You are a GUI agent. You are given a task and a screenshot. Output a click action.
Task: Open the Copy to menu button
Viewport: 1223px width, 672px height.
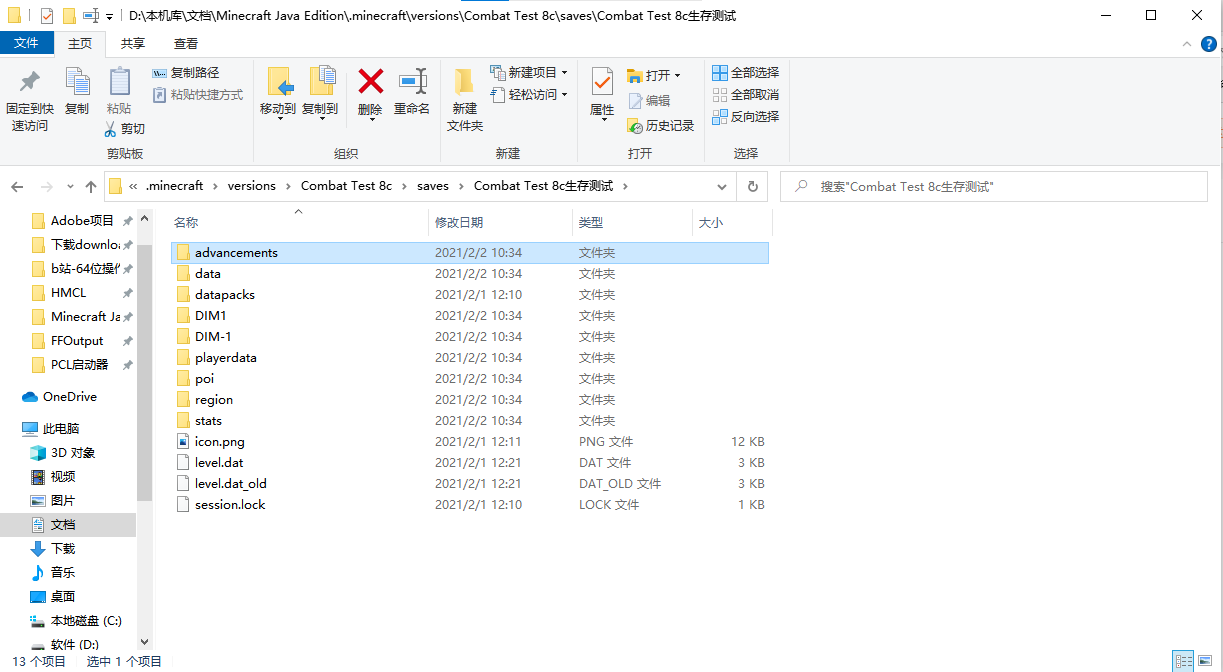click(x=320, y=95)
